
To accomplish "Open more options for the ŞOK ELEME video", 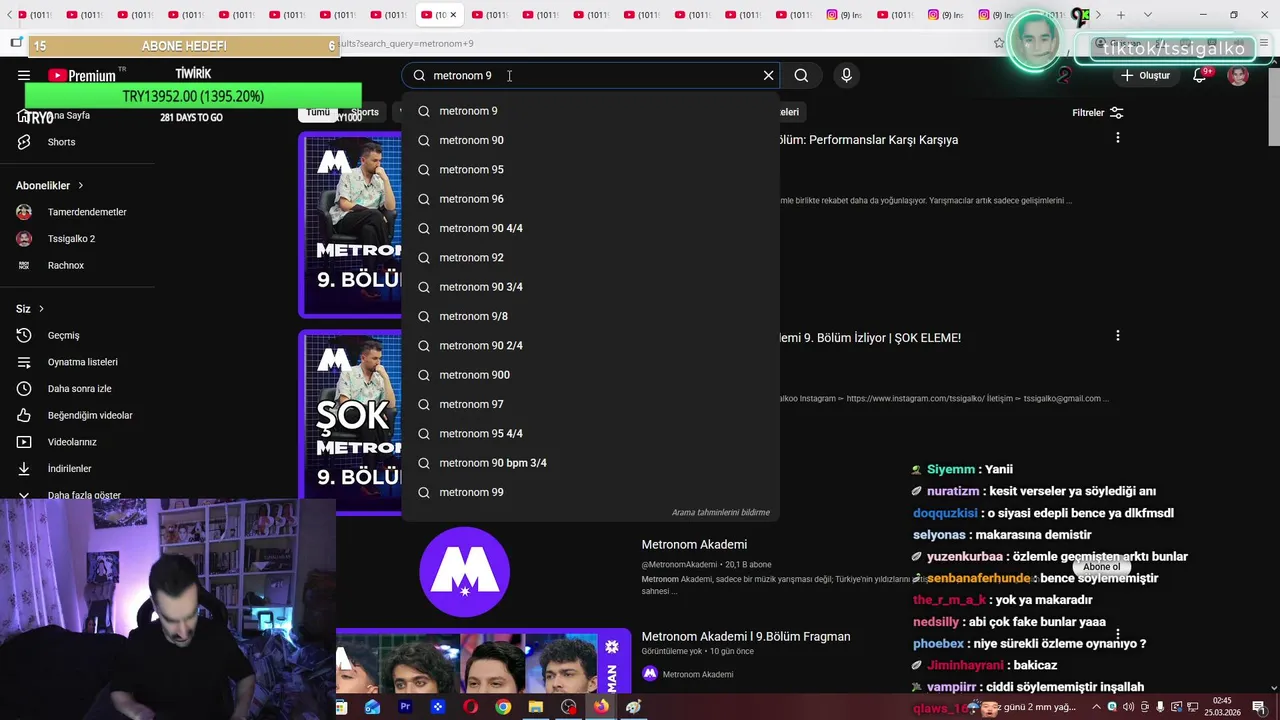I will click(x=1118, y=336).
